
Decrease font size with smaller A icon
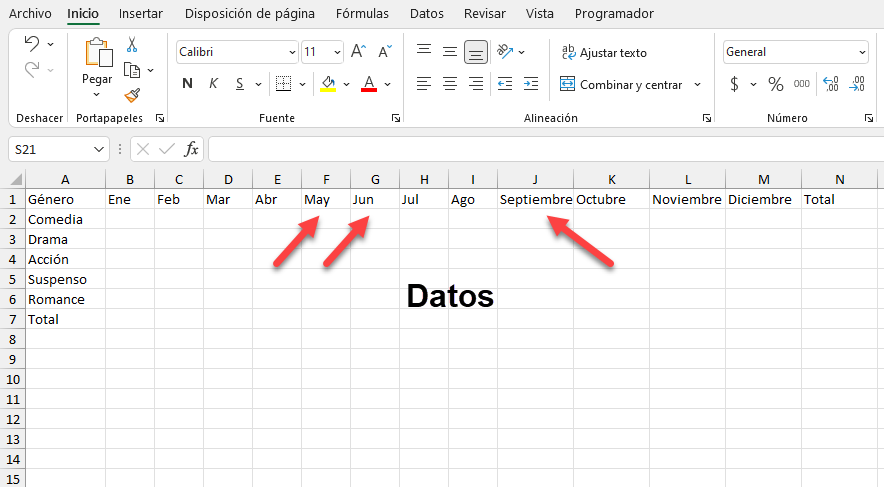[385, 52]
